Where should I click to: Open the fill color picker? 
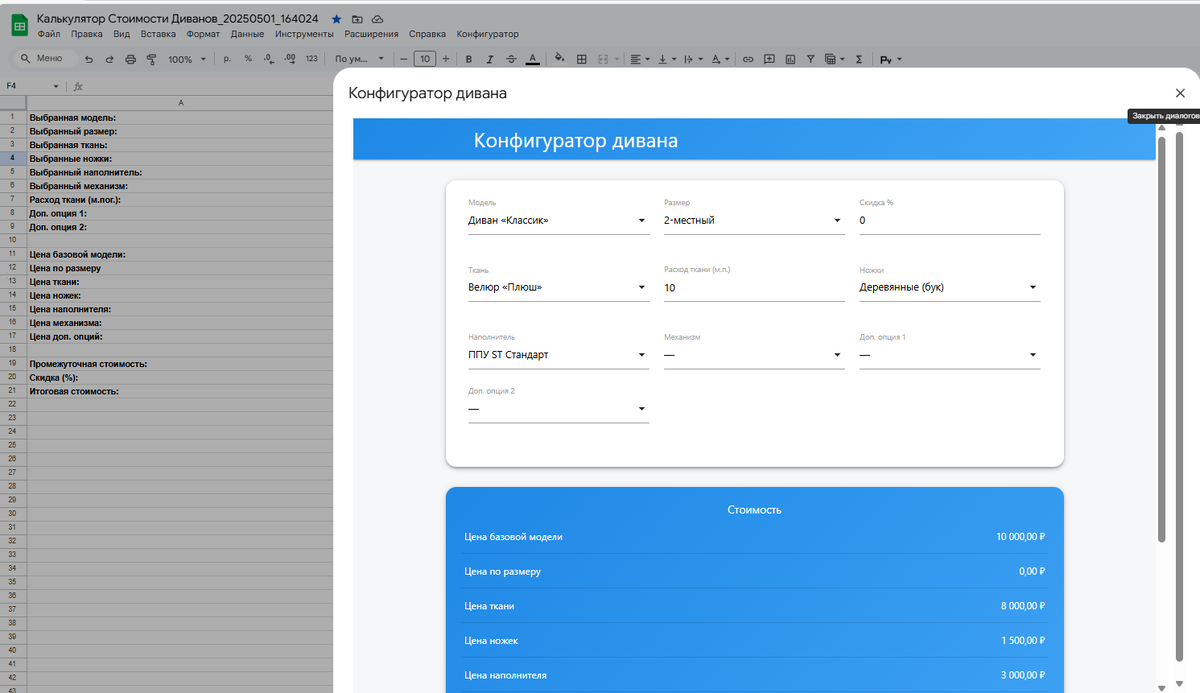(x=560, y=59)
